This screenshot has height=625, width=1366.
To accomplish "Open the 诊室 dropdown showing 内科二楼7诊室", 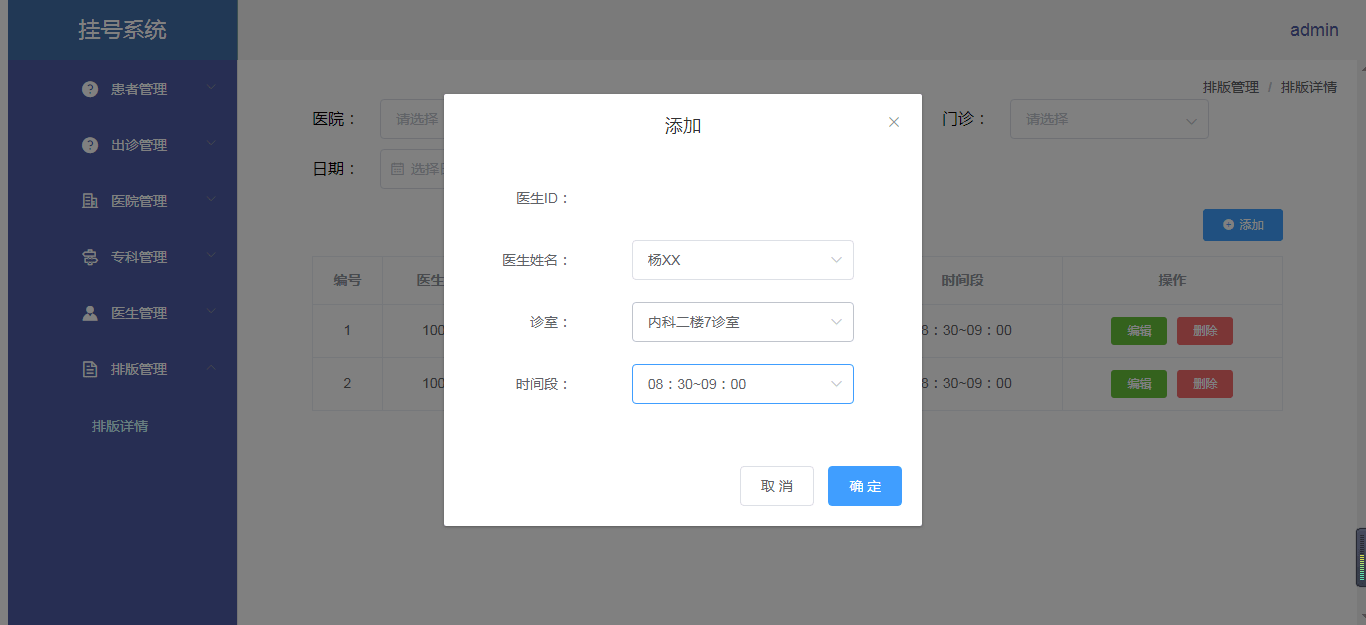I will 742,322.
